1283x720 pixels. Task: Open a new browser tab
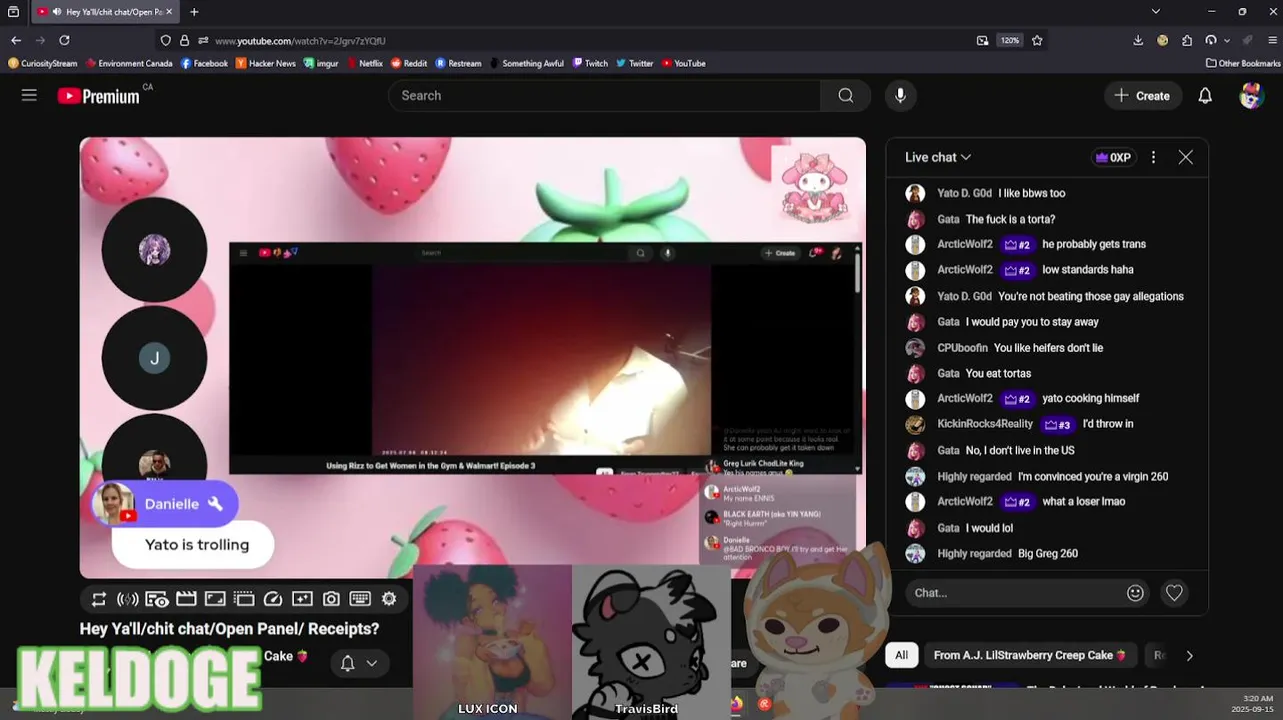click(194, 12)
